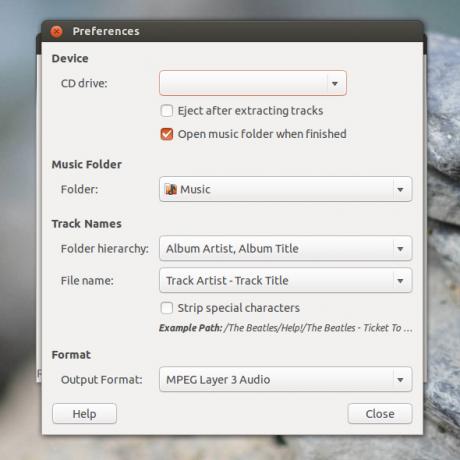The width and height of the screenshot is (460, 460).
Task: Click the Close button
Action: pos(380,414)
